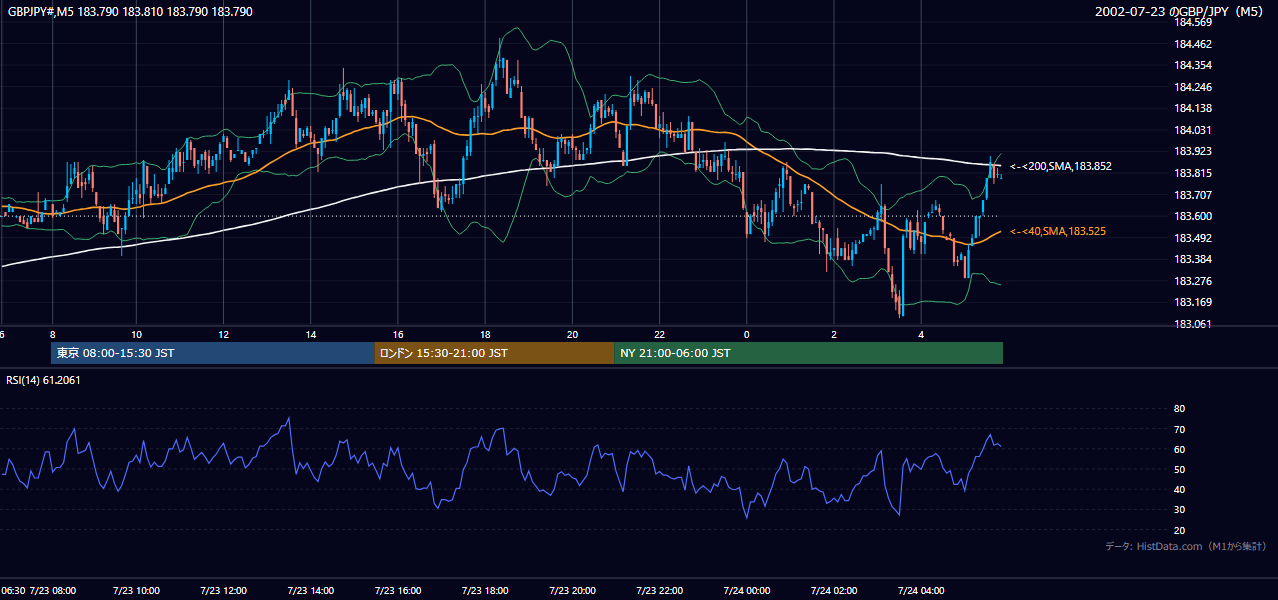Click bottom time label 7/24 02:00
Viewport: 1278px width, 600px height.
[x=834, y=590]
